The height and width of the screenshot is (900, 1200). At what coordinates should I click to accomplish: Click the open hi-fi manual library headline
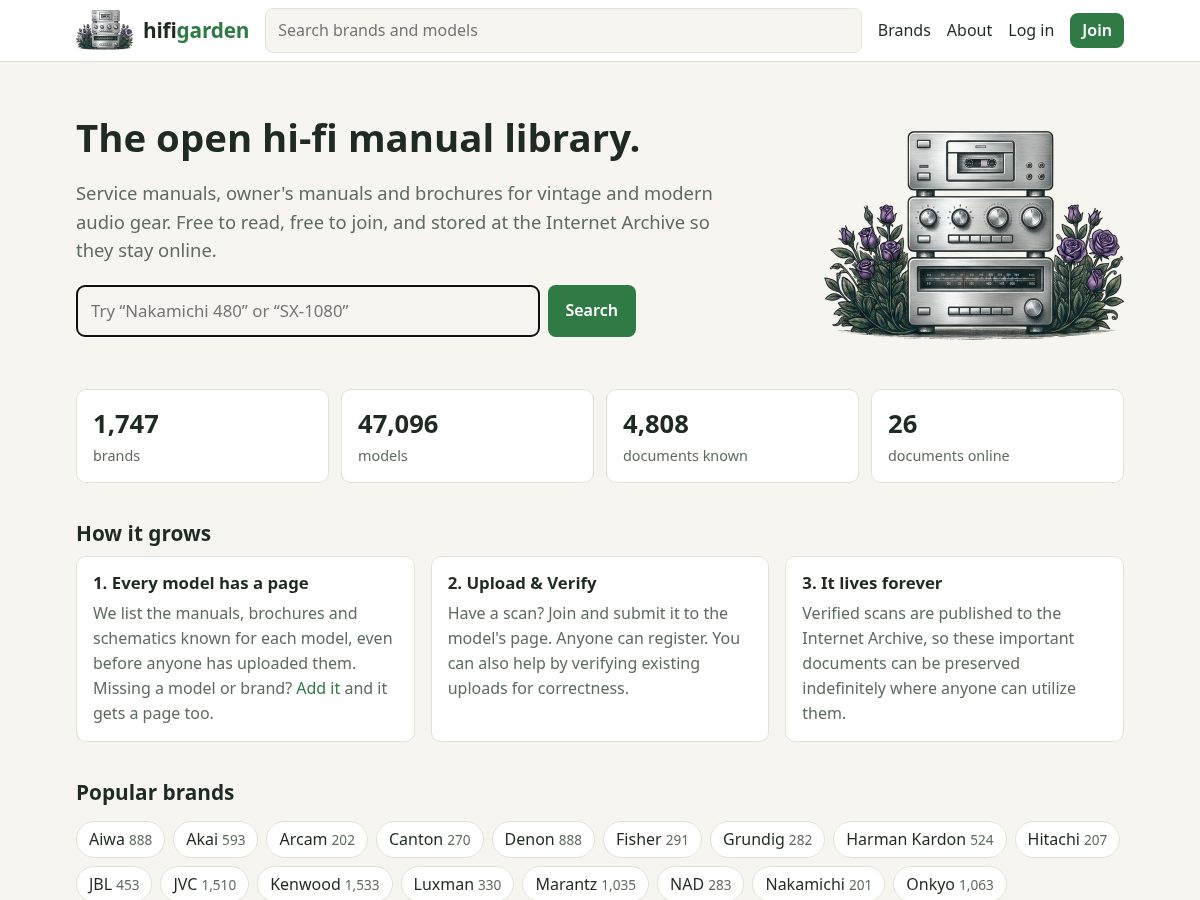click(x=358, y=139)
